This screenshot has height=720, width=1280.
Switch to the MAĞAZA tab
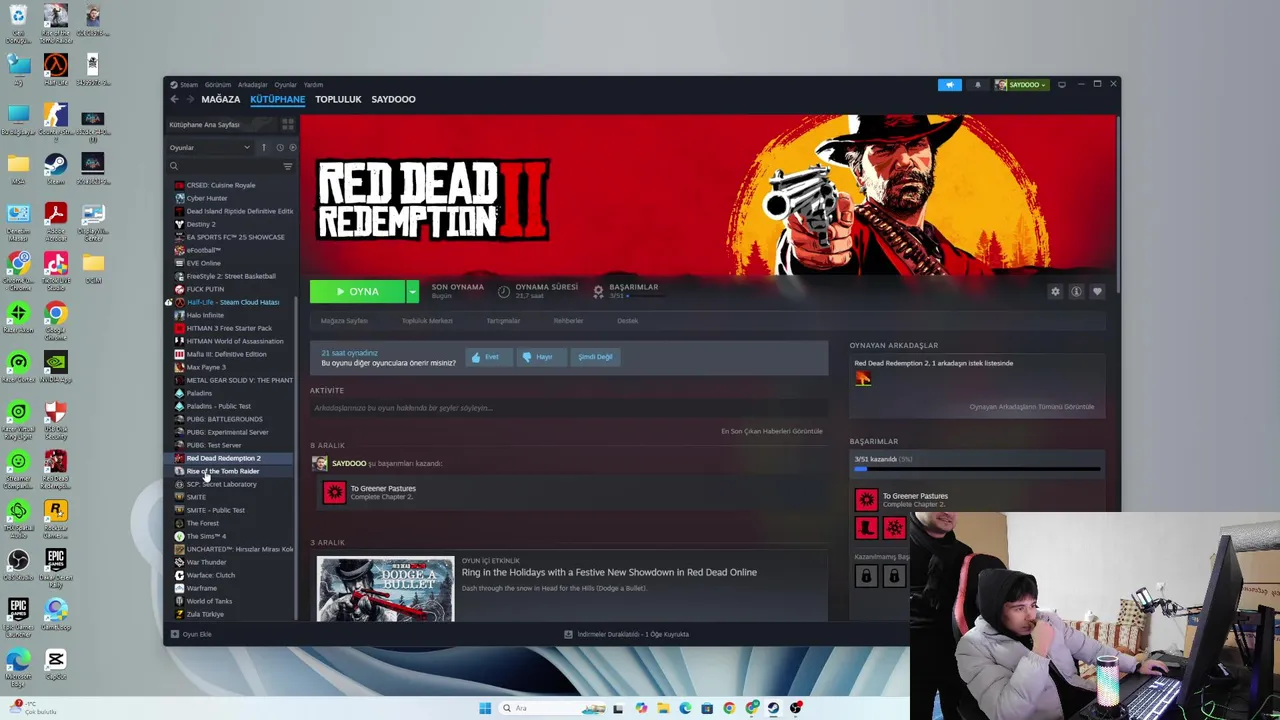pyautogui.click(x=221, y=99)
